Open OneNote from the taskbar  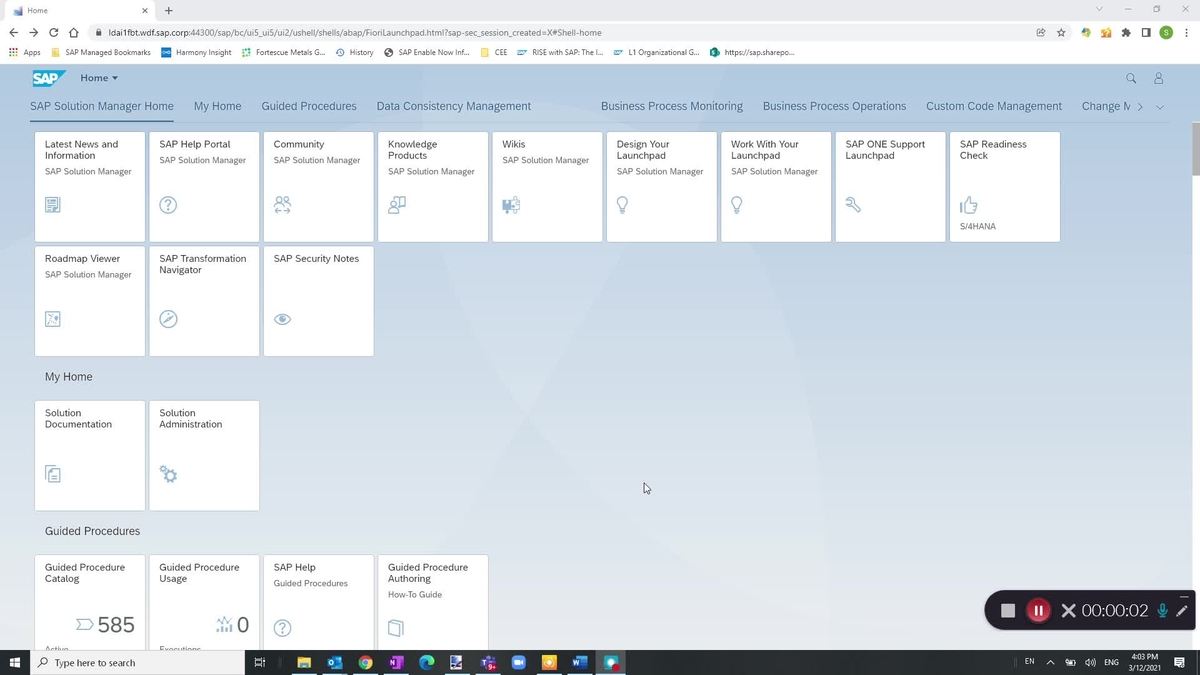click(396, 662)
